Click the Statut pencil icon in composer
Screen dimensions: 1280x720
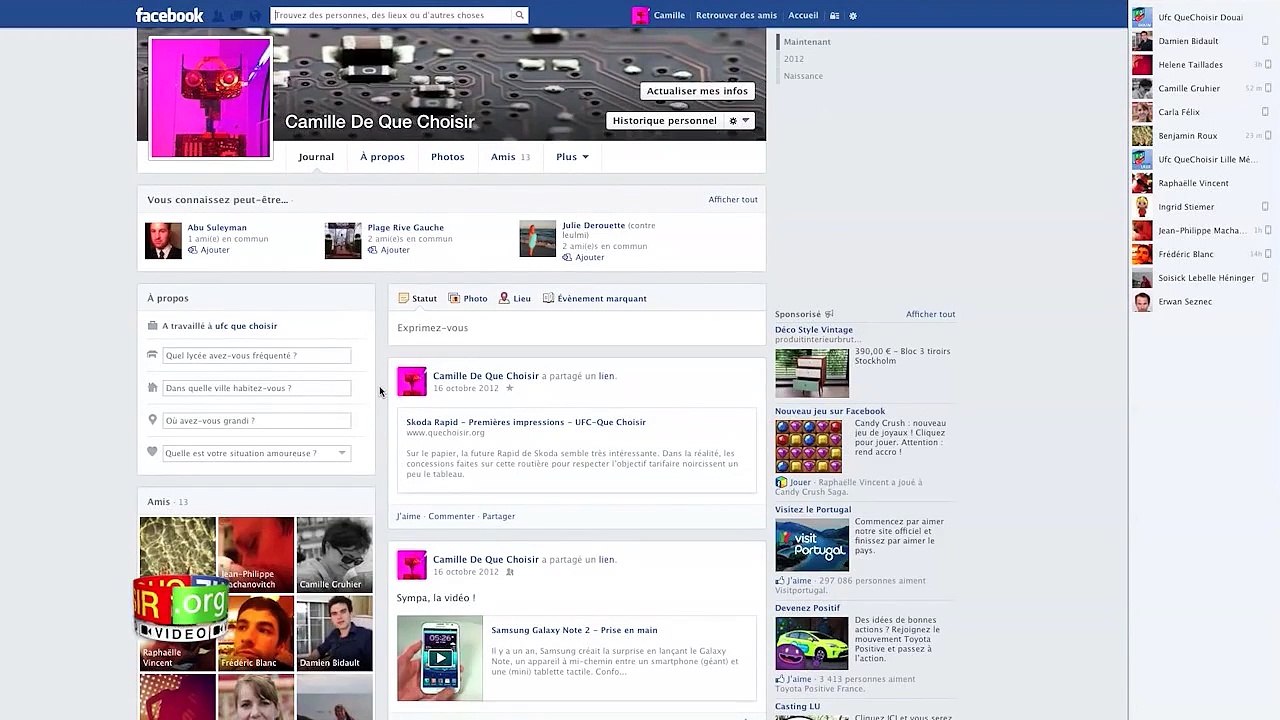tap(404, 298)
